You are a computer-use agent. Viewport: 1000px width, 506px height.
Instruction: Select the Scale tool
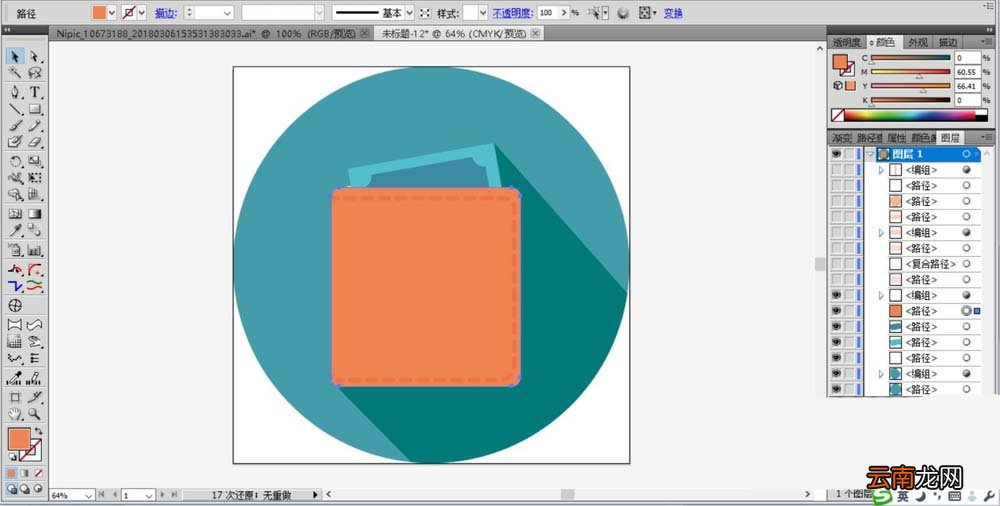34,161
